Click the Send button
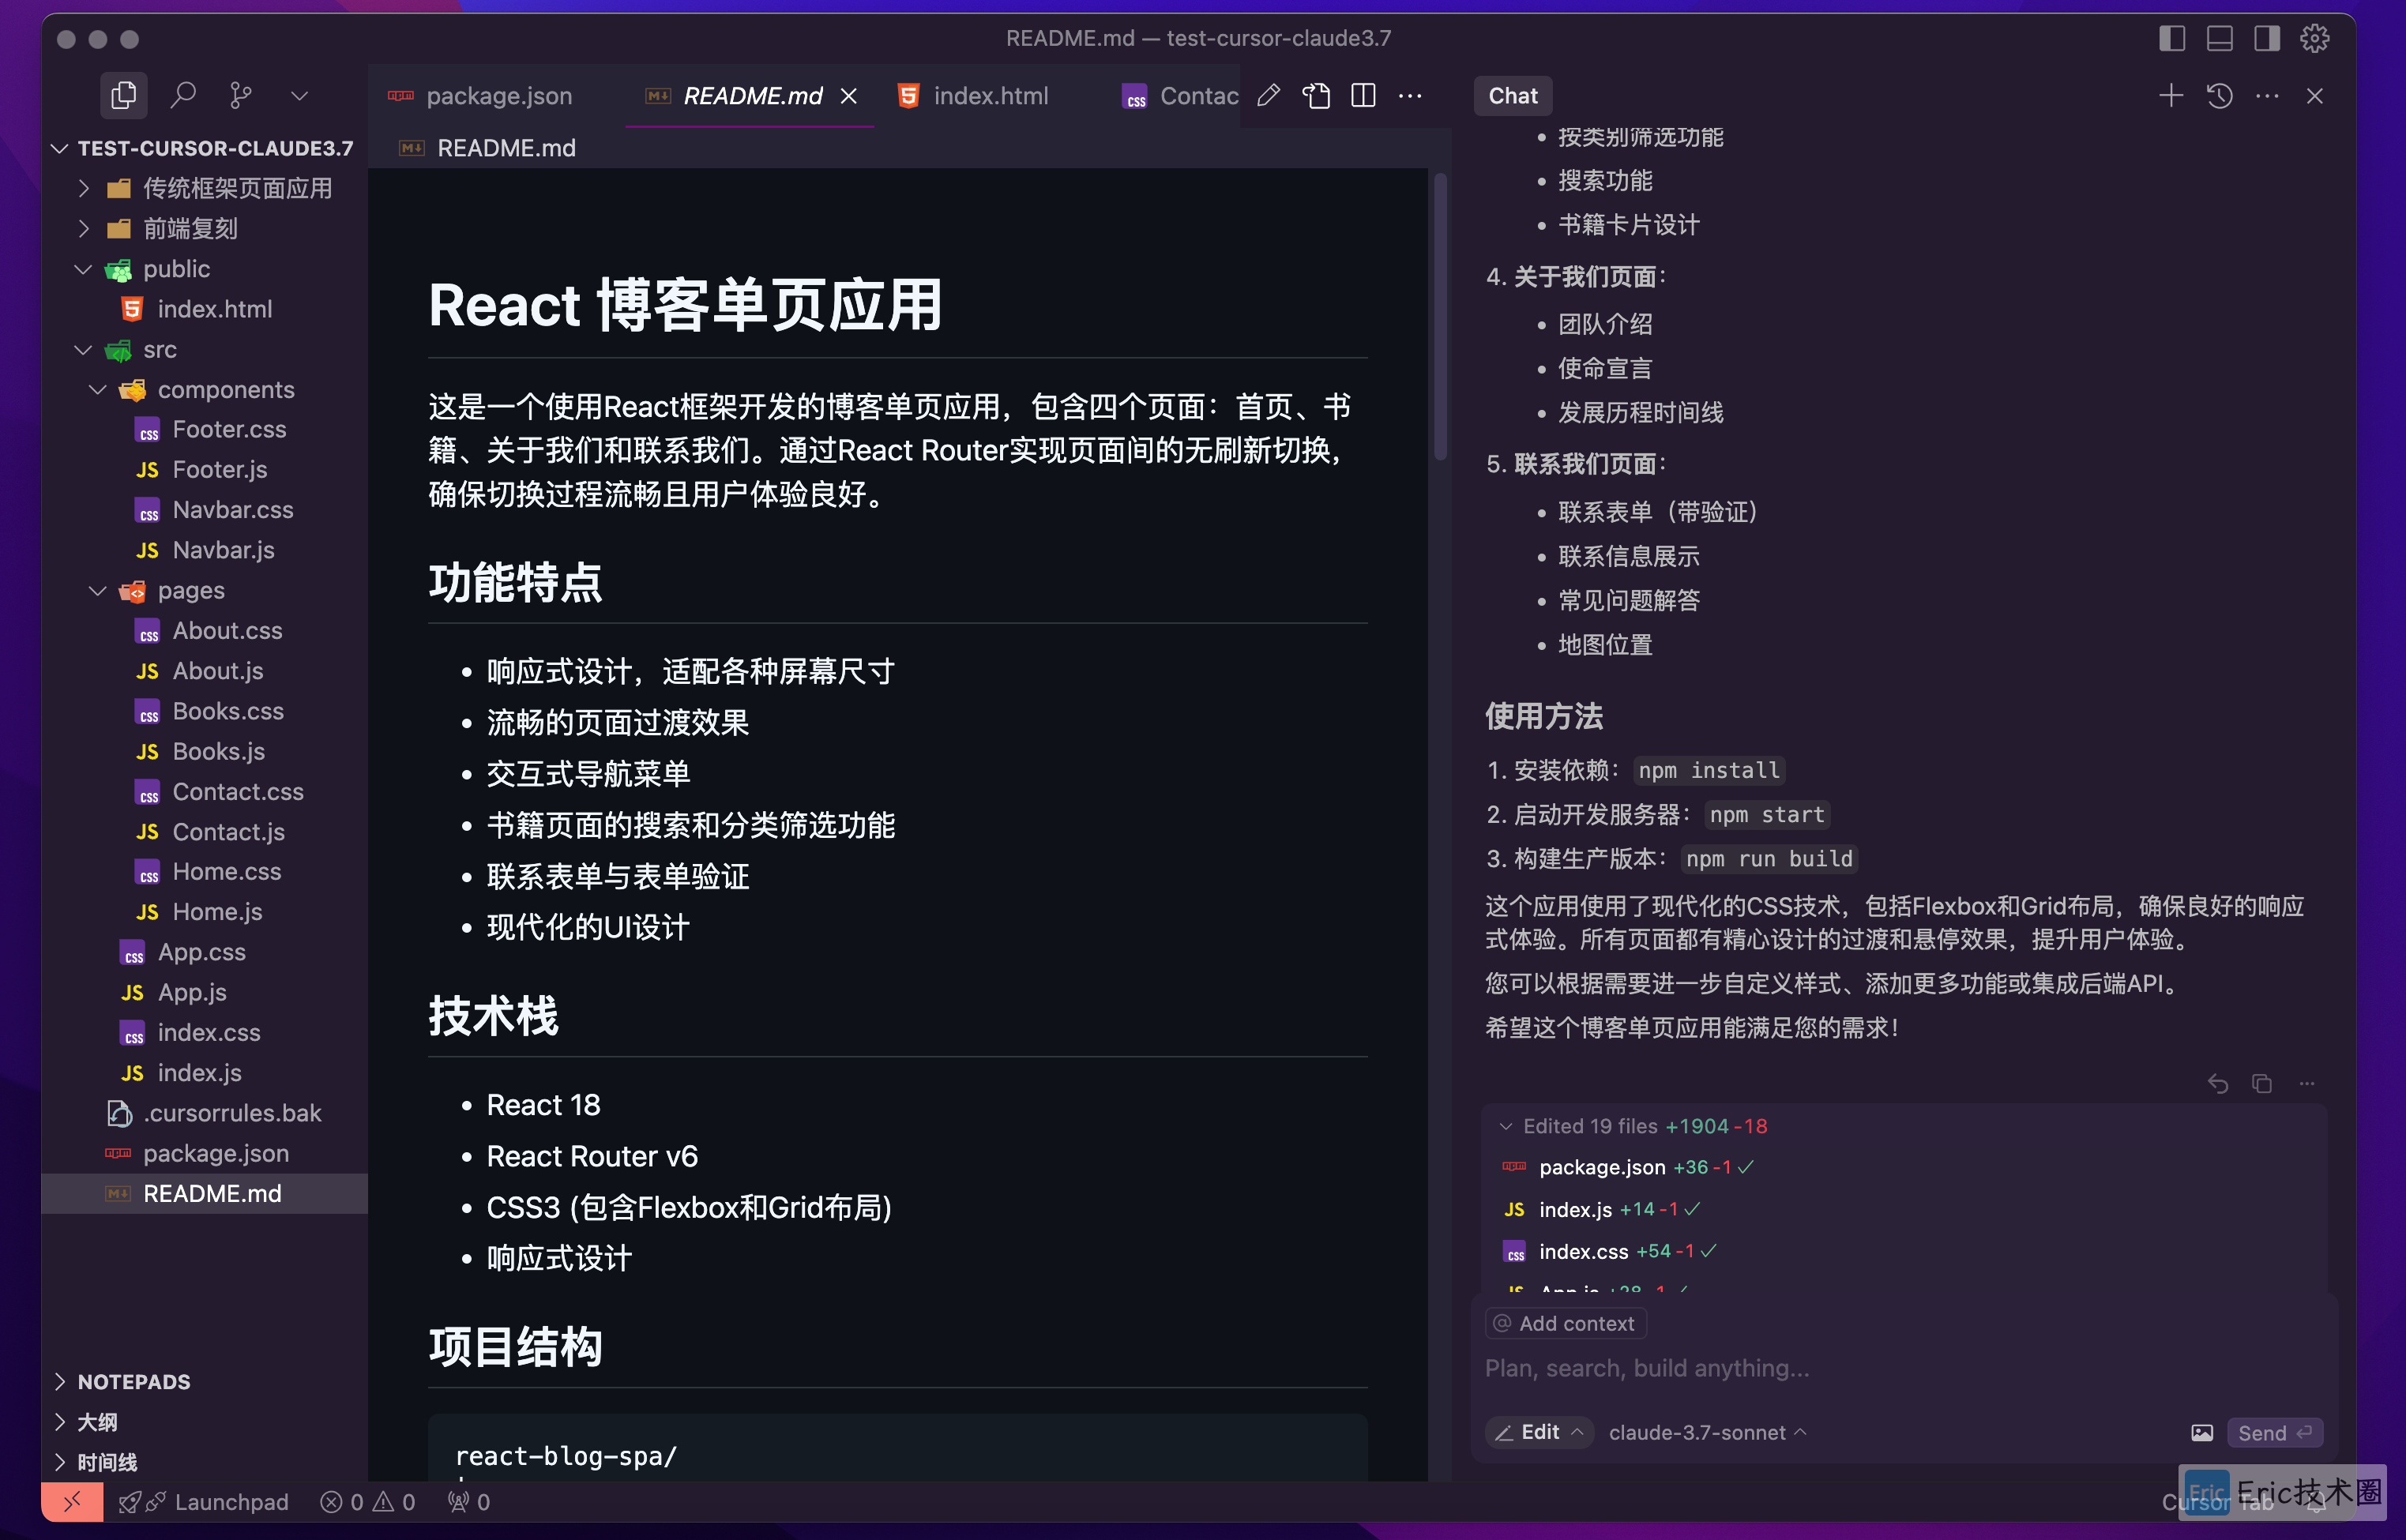 (2275, 1432)
